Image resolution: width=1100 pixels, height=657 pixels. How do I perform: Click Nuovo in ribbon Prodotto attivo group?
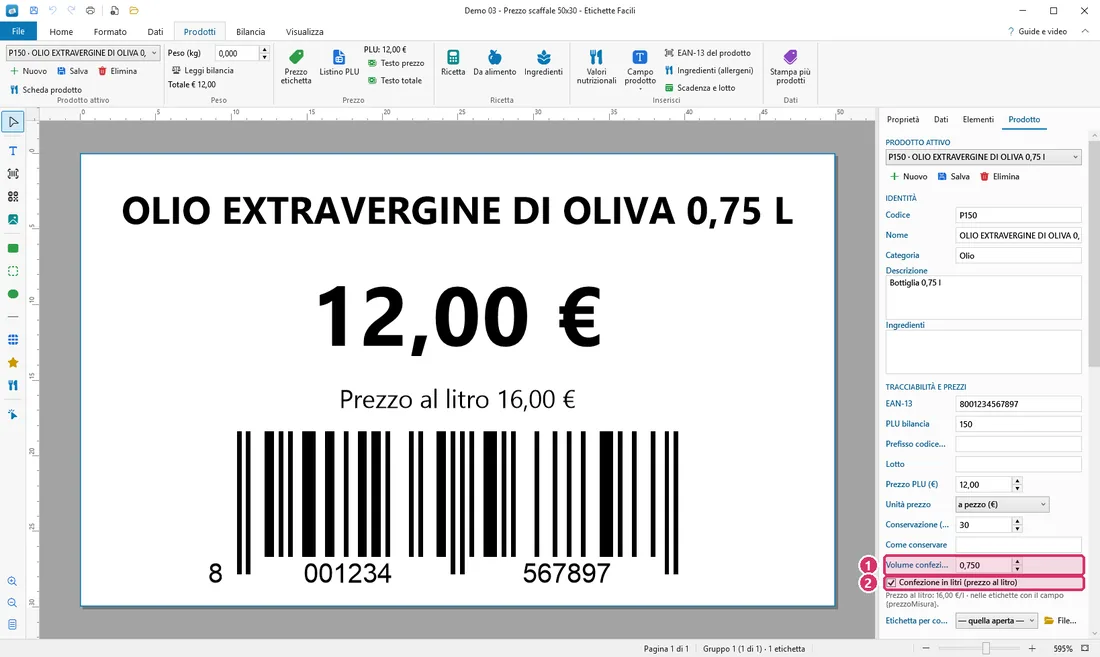click(x=28, y=71)
